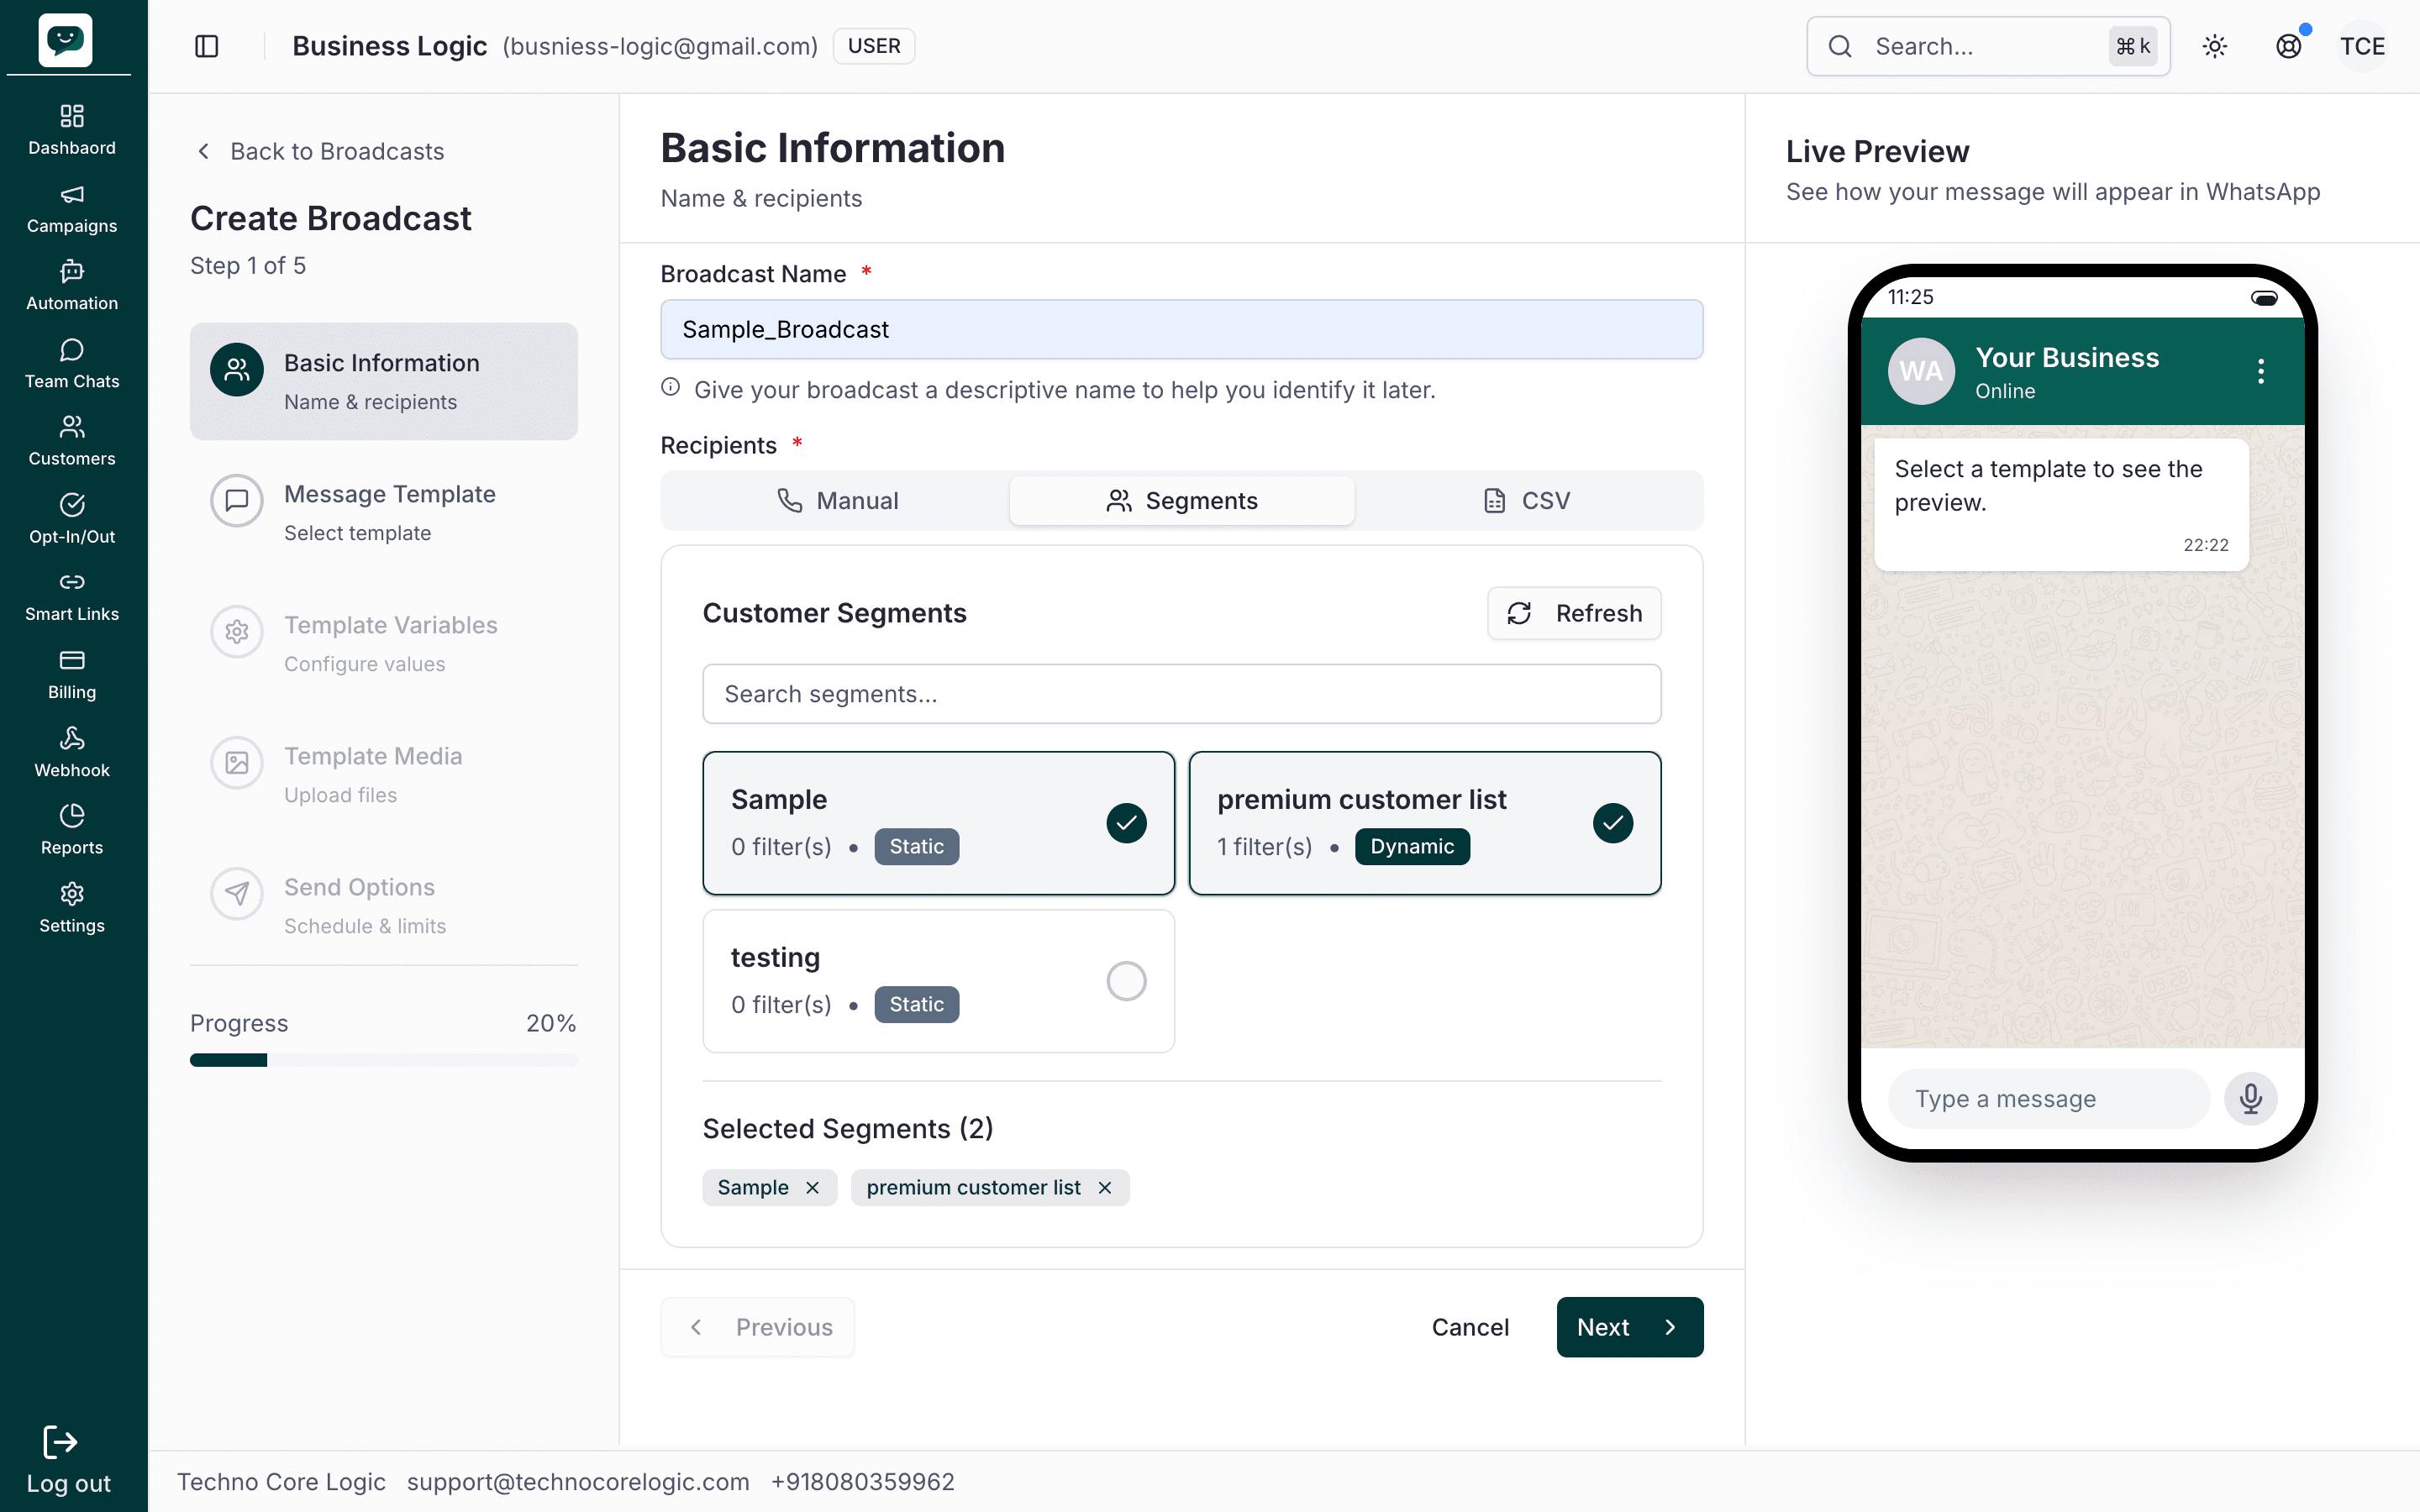The height and width of the screenshot is (1512, 2420).
Task: Click the app logo icon
Action: point(65,40)
